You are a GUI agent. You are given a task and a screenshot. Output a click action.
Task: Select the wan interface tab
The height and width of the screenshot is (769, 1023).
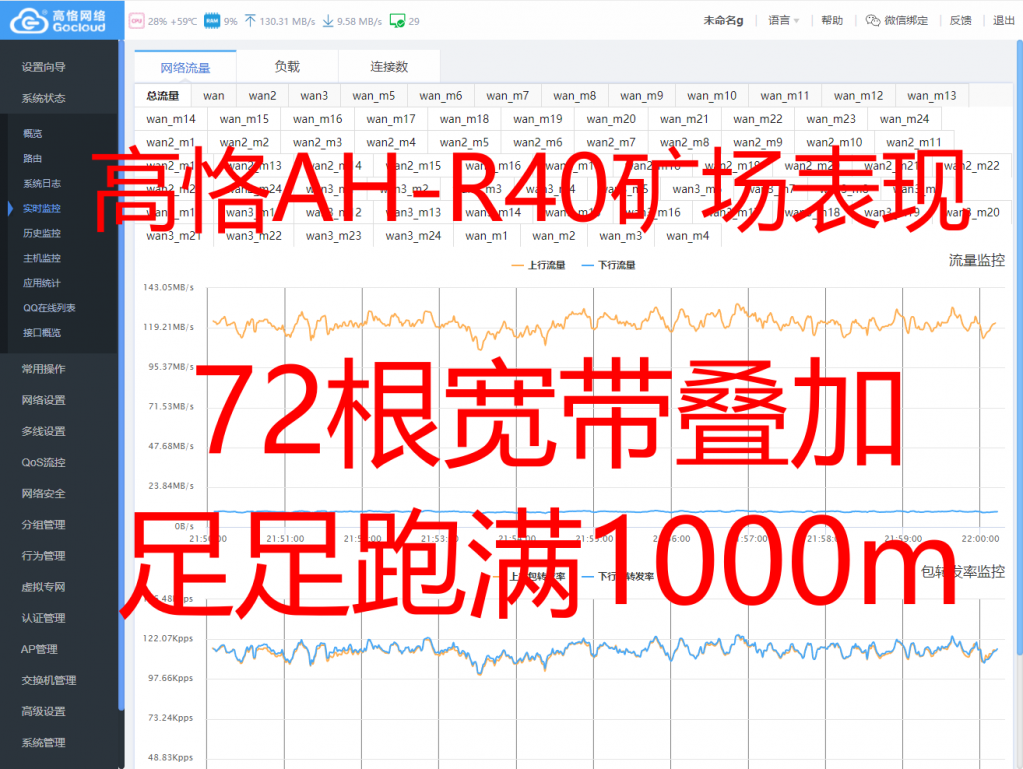point(213,96)
